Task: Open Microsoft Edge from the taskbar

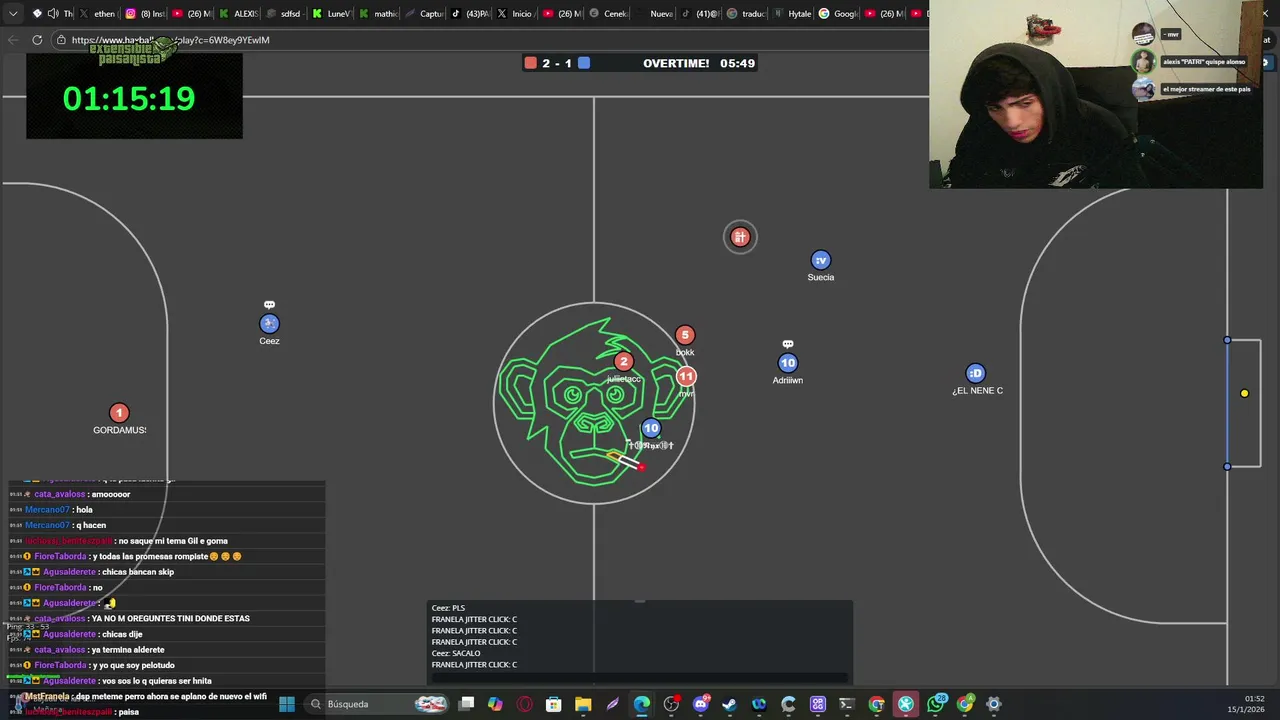Action: [x=642, y=704]
